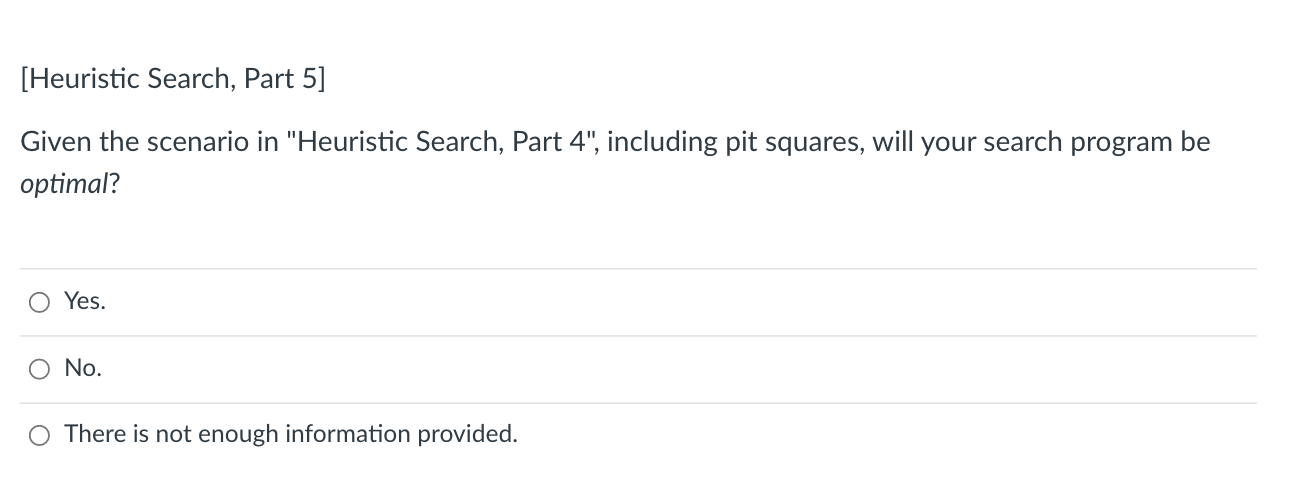Screen dimensions: 1292x496
Task: Click the word "be" ending the first line
Action: [1195, 143]
